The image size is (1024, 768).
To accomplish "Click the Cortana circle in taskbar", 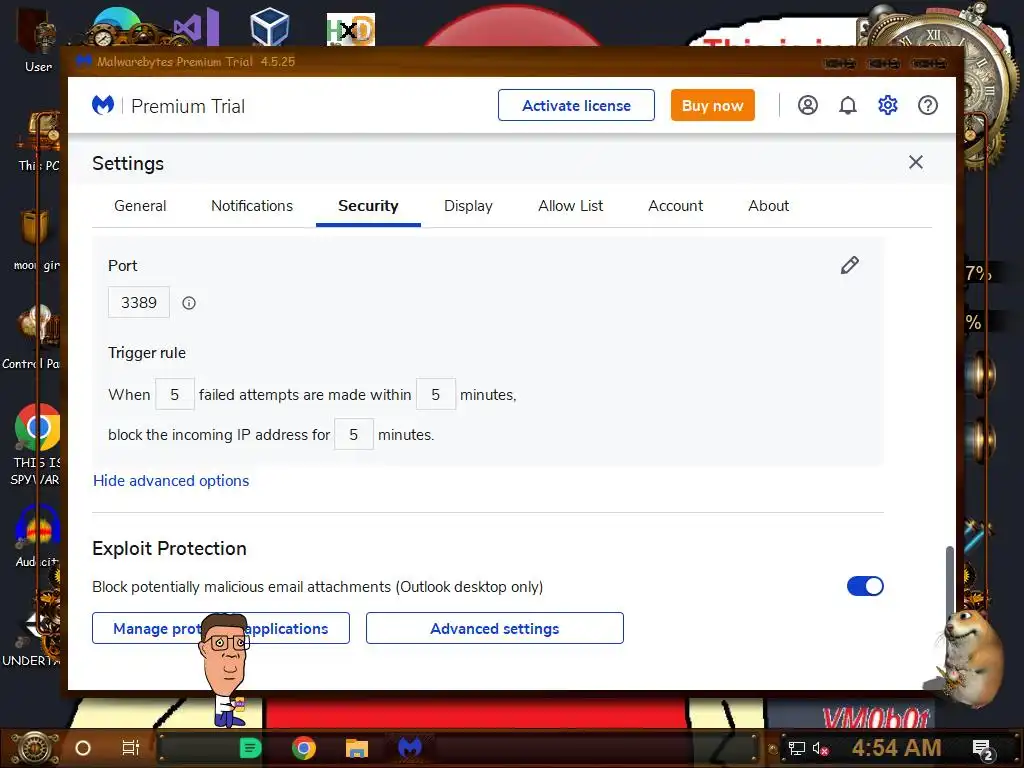I will click(83, 748).
